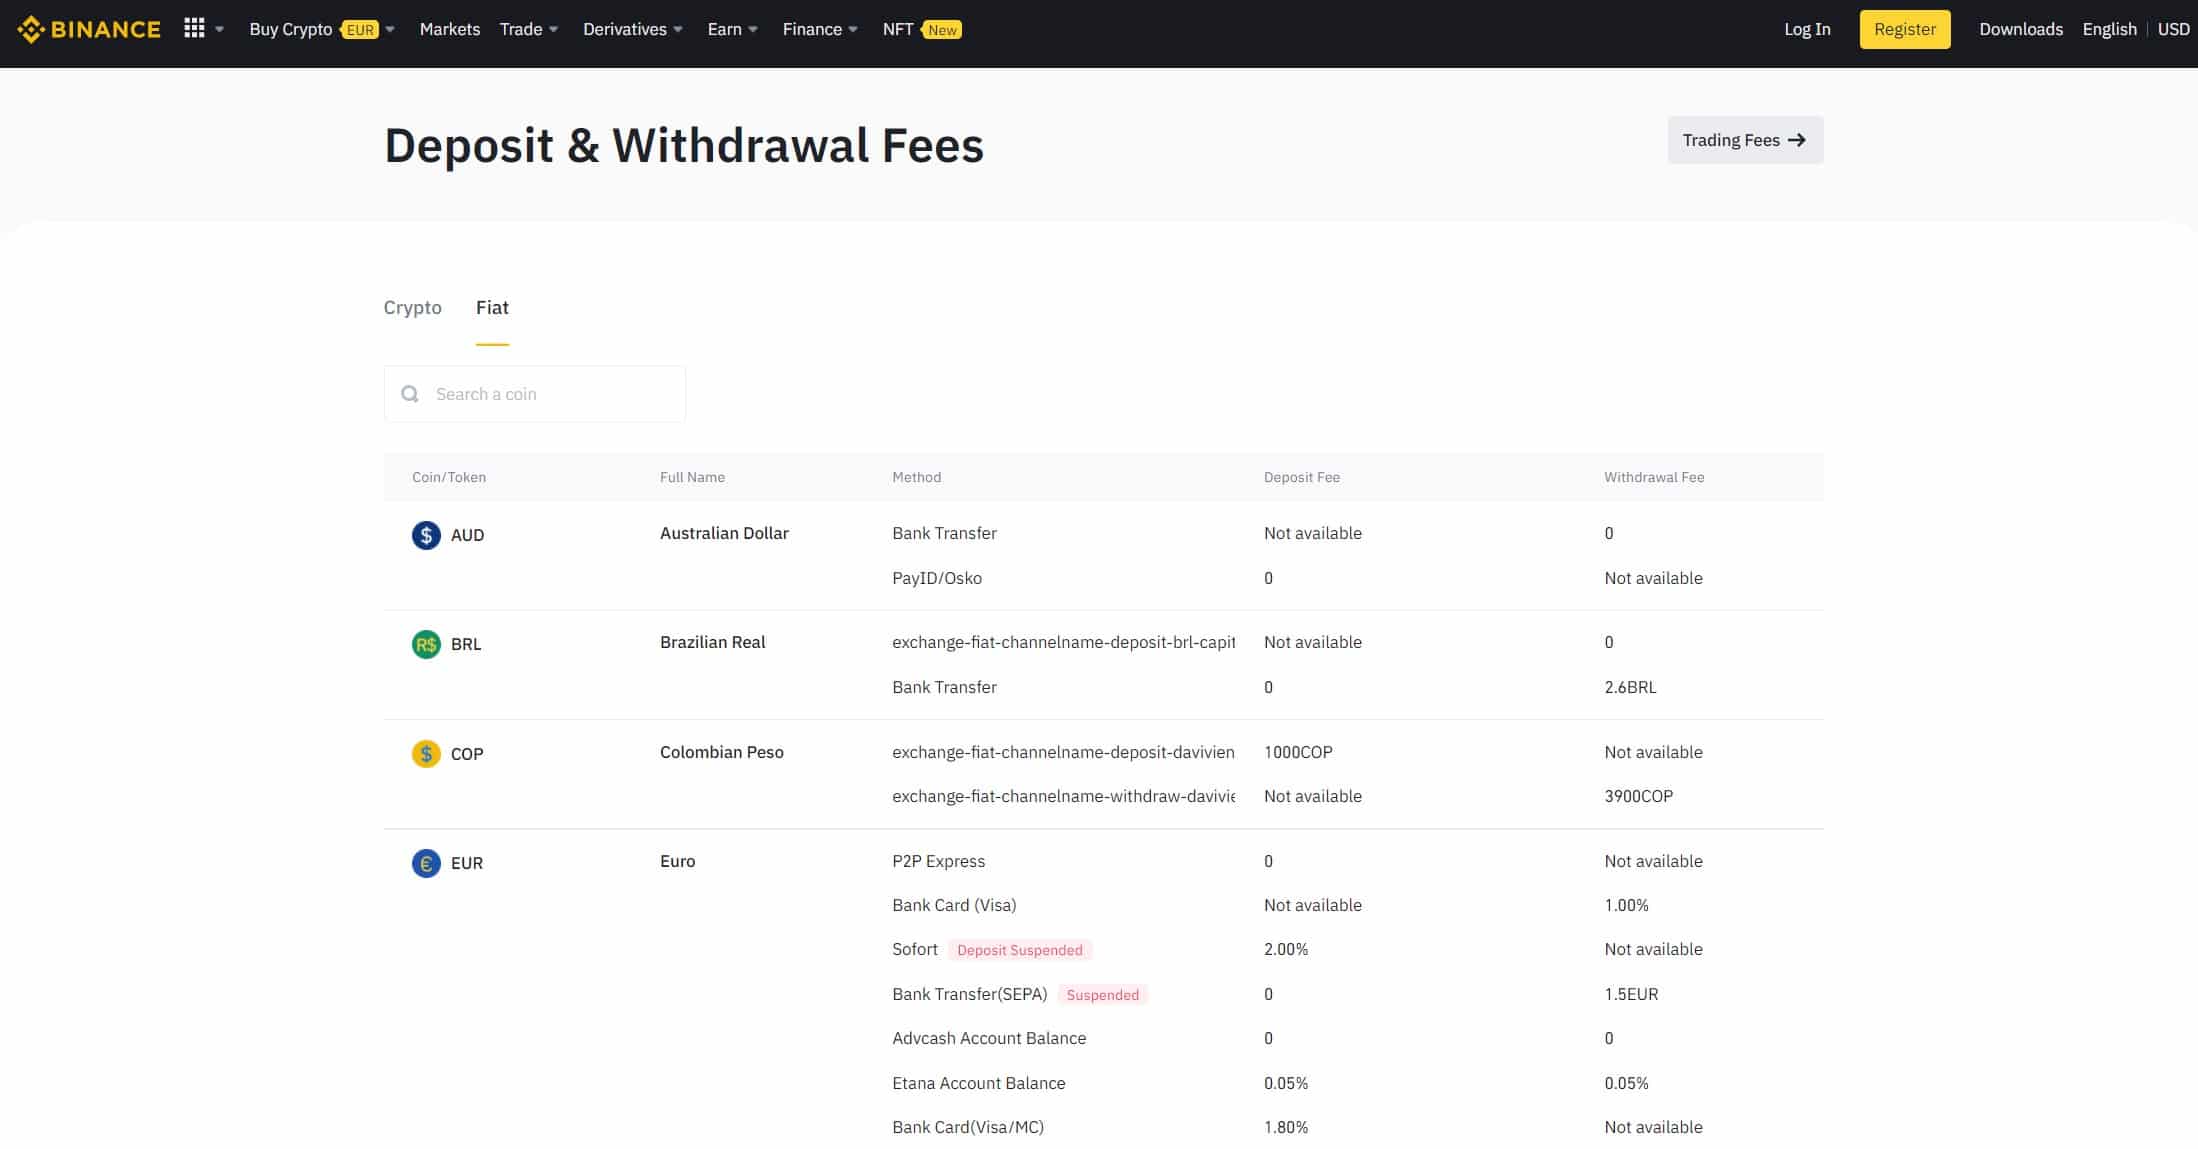This screenshot has height=1149, width=2198.
Task: Click the COP currency coin icon
Action: click(x=426, y=753)
